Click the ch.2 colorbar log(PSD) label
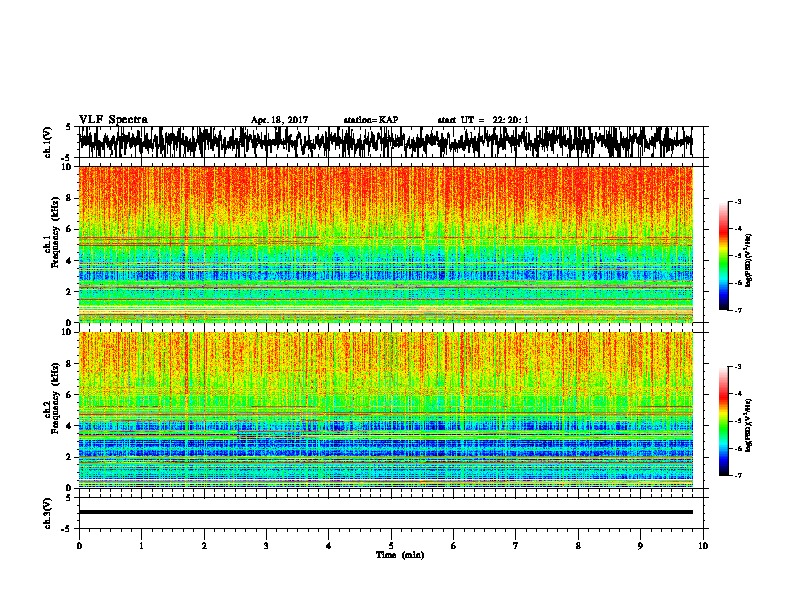This screenshot has width=792, height=612. click(x=748, y=425)
